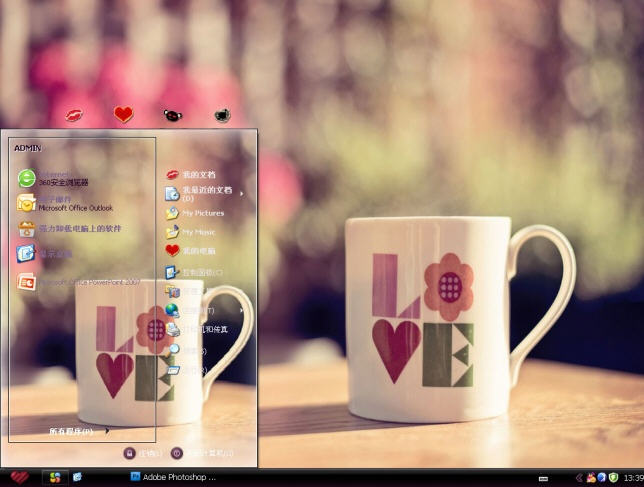Expand 所有程序(P) all programs
This screenshot has height=487, width=644.
click(79, 431)
